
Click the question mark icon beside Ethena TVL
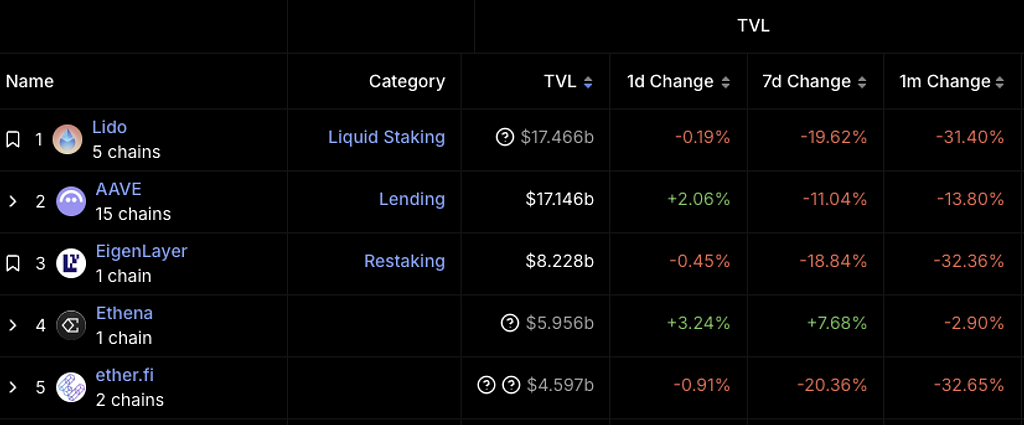pos(509,323)
